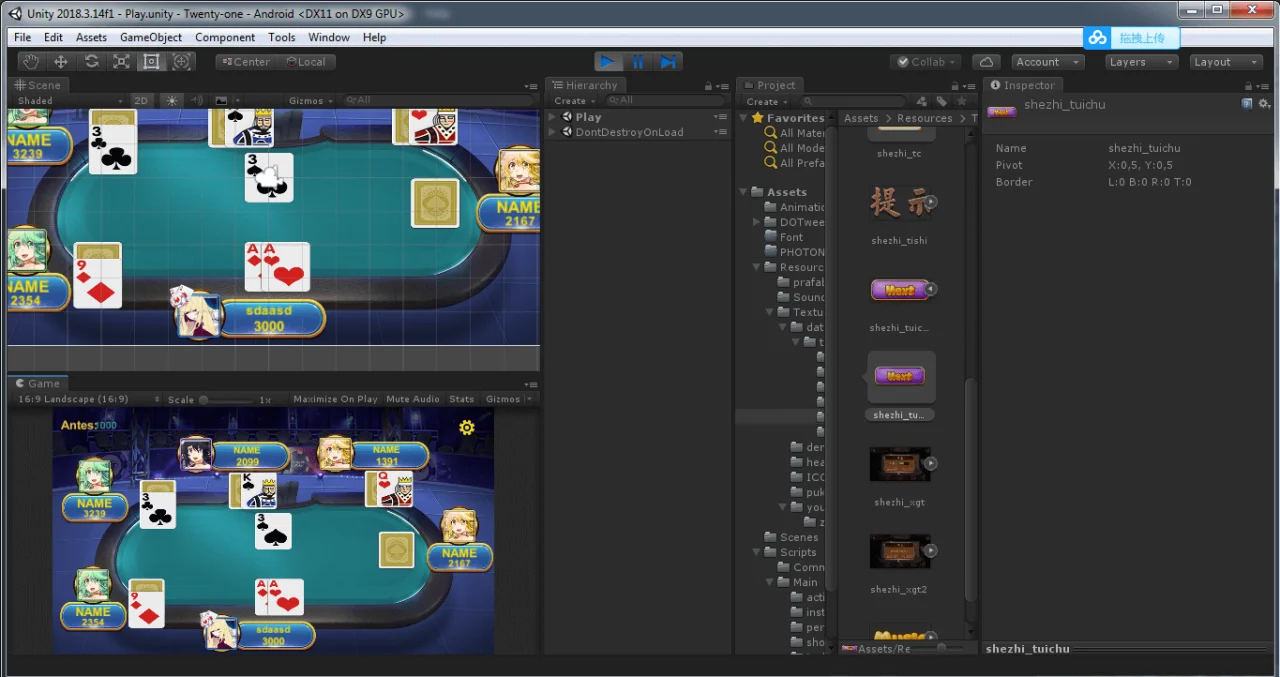
Task: Open the Account dropdown
Action: tap(1048, 62)
